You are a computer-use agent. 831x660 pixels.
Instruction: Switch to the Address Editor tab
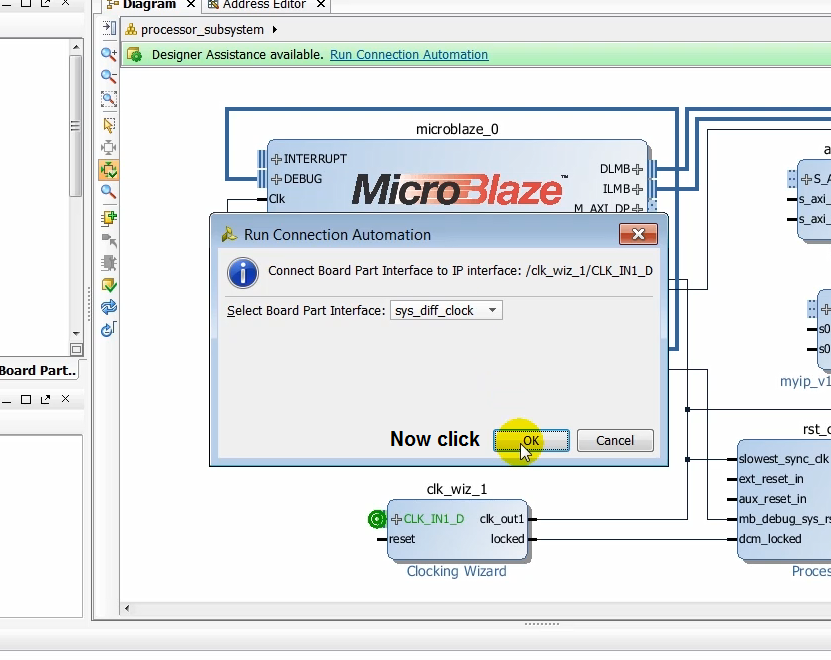[x=262, y=4]
